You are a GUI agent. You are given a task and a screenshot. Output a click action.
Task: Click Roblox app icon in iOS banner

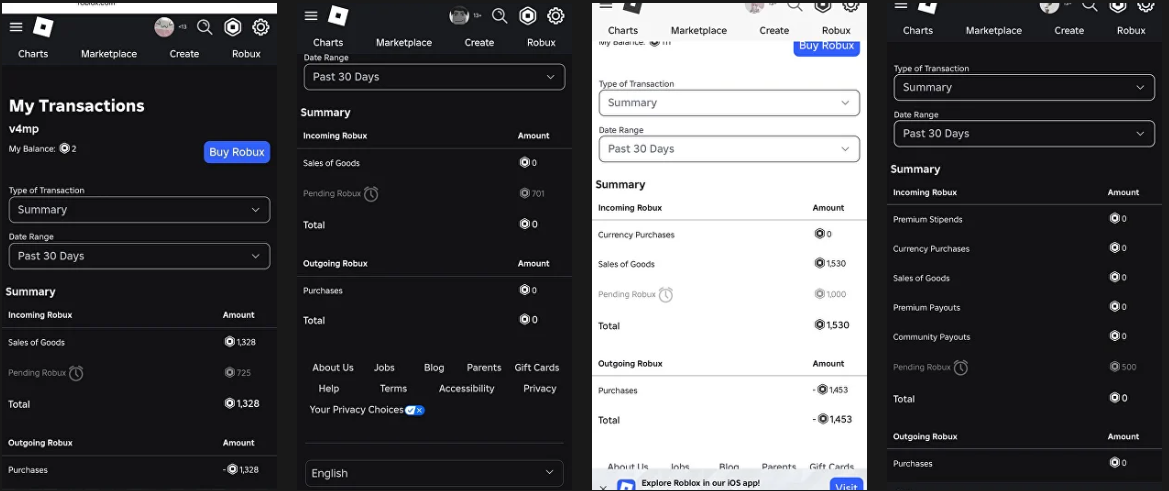point(626,485)
